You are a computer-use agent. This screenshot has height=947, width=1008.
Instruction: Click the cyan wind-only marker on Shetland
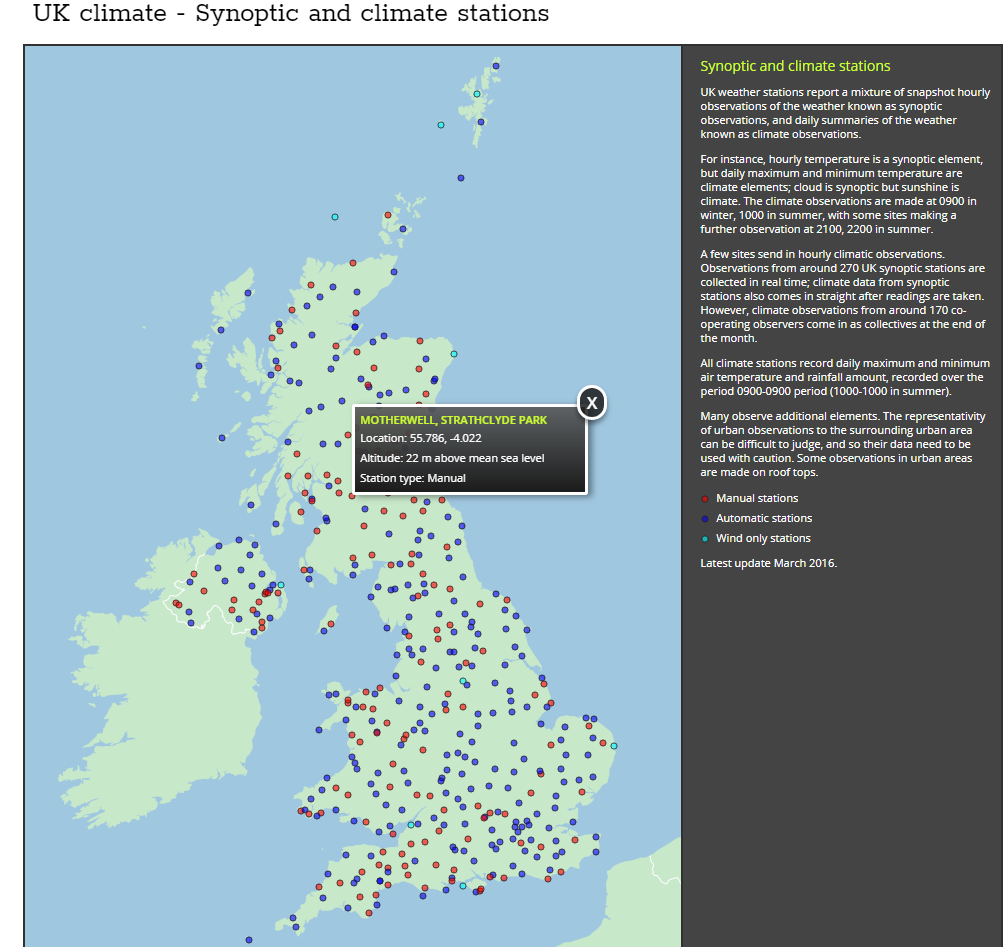477,94
